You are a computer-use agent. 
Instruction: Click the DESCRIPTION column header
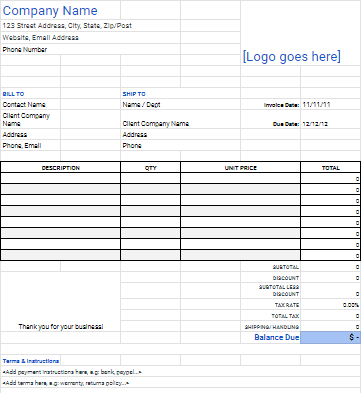click(61, 168)
